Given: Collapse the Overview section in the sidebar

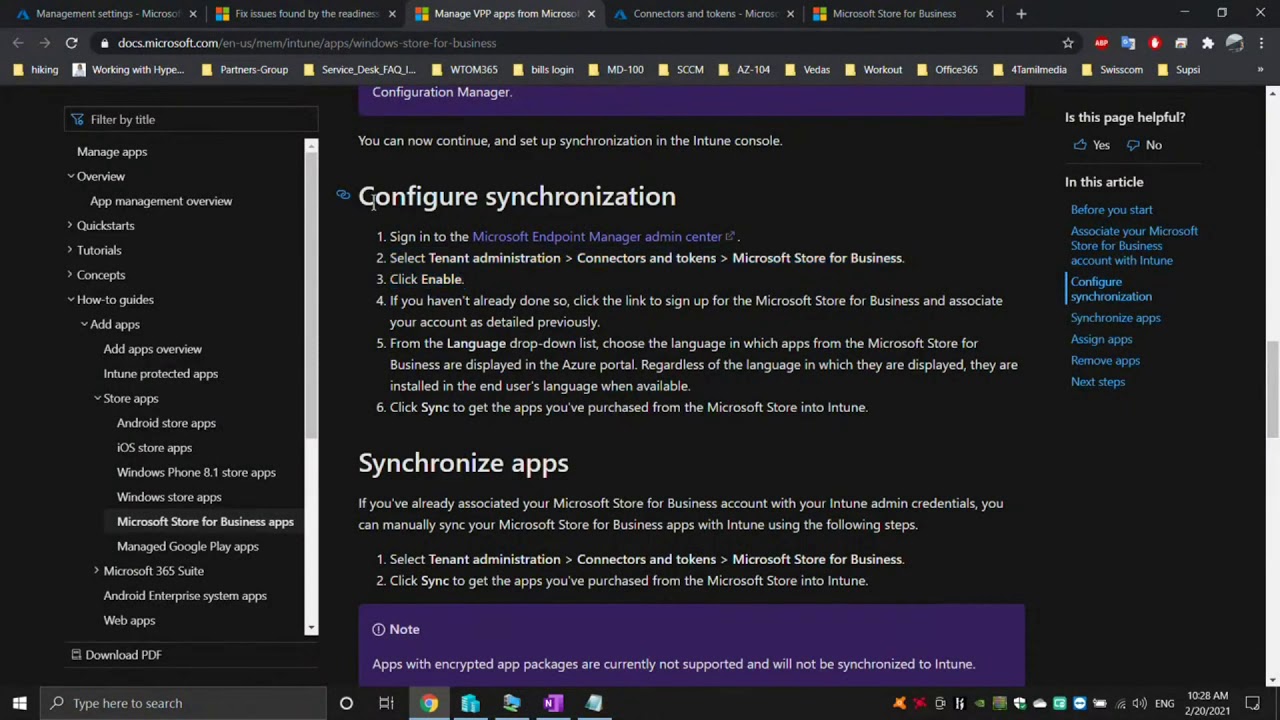Looking at the screenshot, I should (x=71, y=176).
